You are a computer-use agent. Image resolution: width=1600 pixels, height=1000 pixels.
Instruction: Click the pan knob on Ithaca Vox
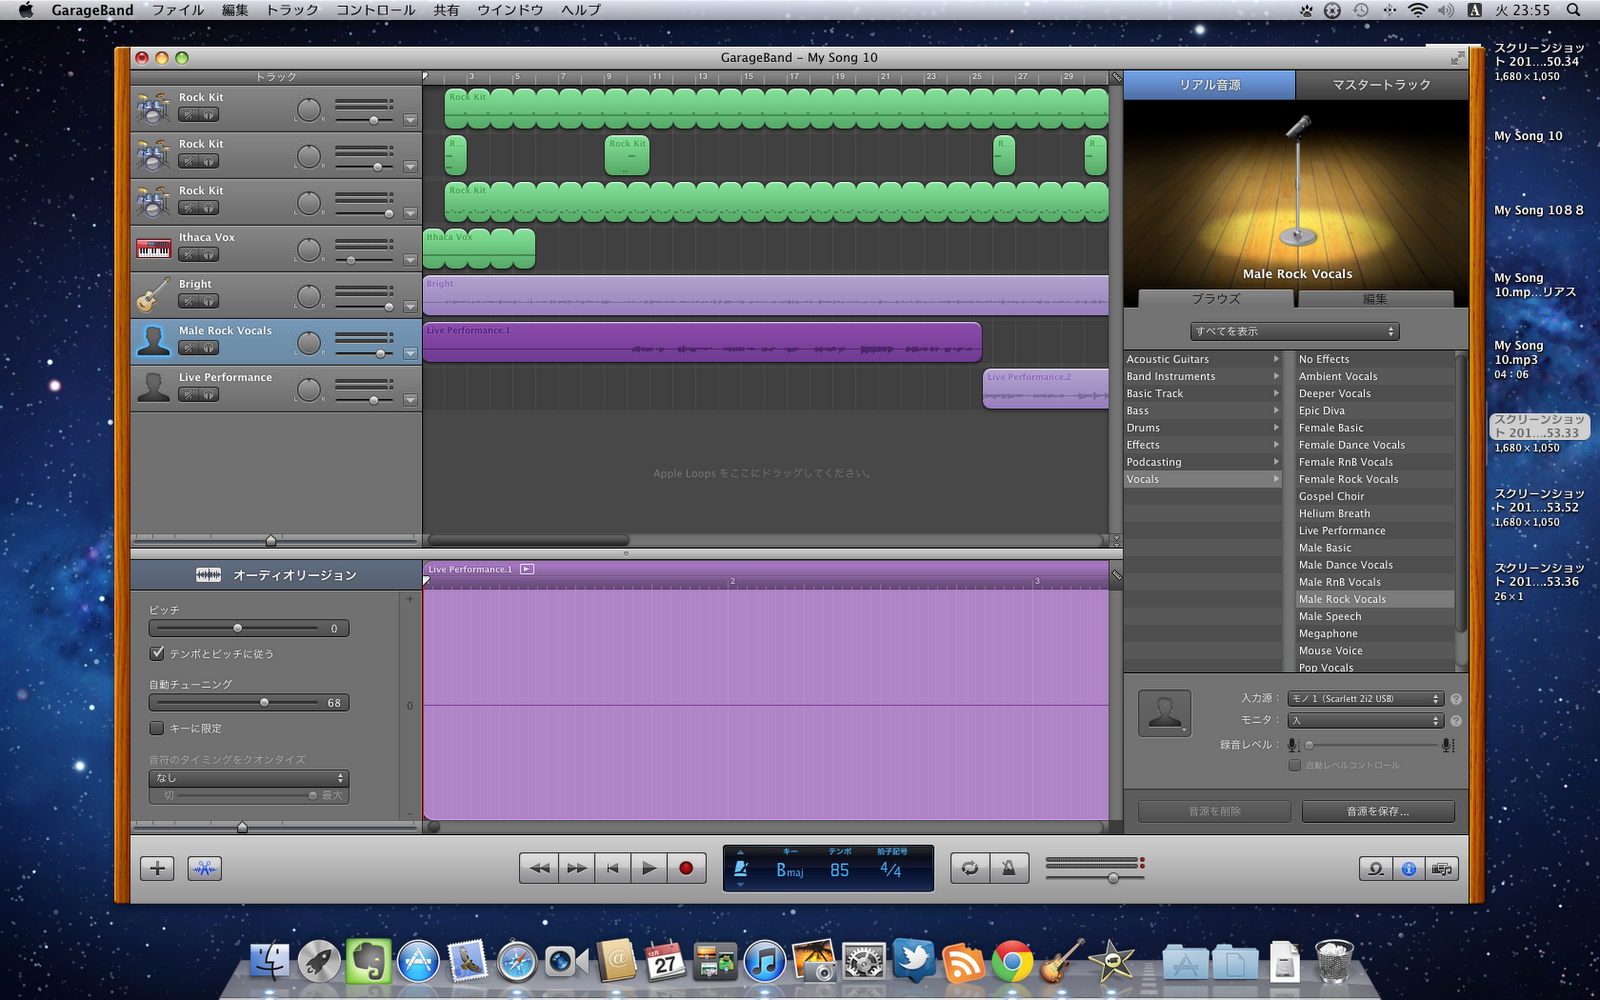click(309, 249)
